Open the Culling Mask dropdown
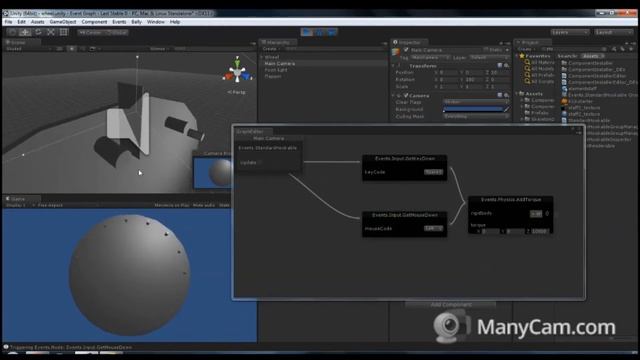The width and height of the screenshot is (640, 360). tap(476, 116)
